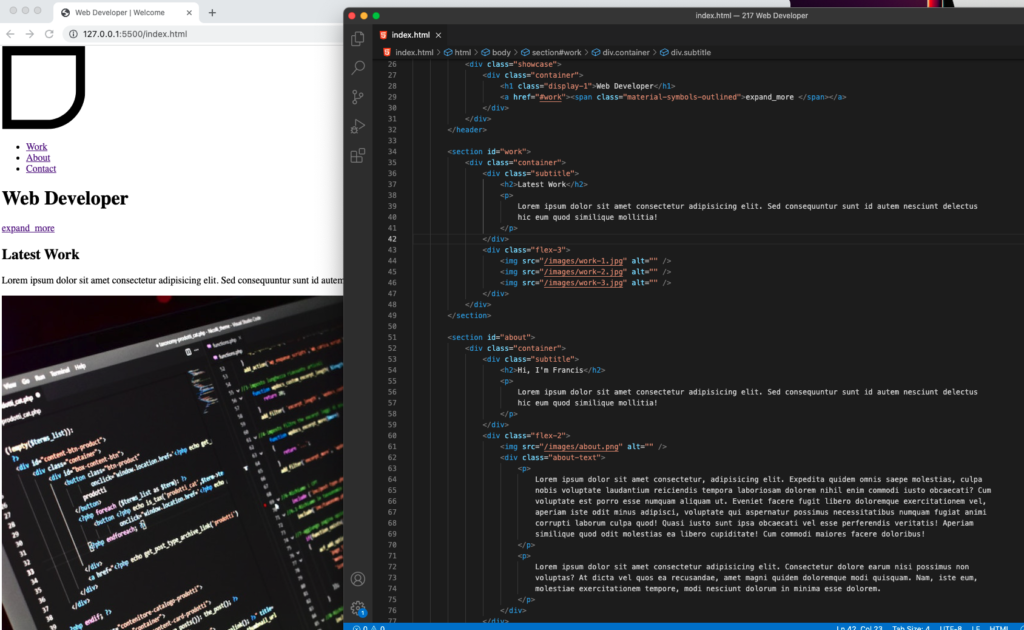Select the Web Developer | Welcome browser tab
The height and width of the screenshot is (630, 1024).
120,12
